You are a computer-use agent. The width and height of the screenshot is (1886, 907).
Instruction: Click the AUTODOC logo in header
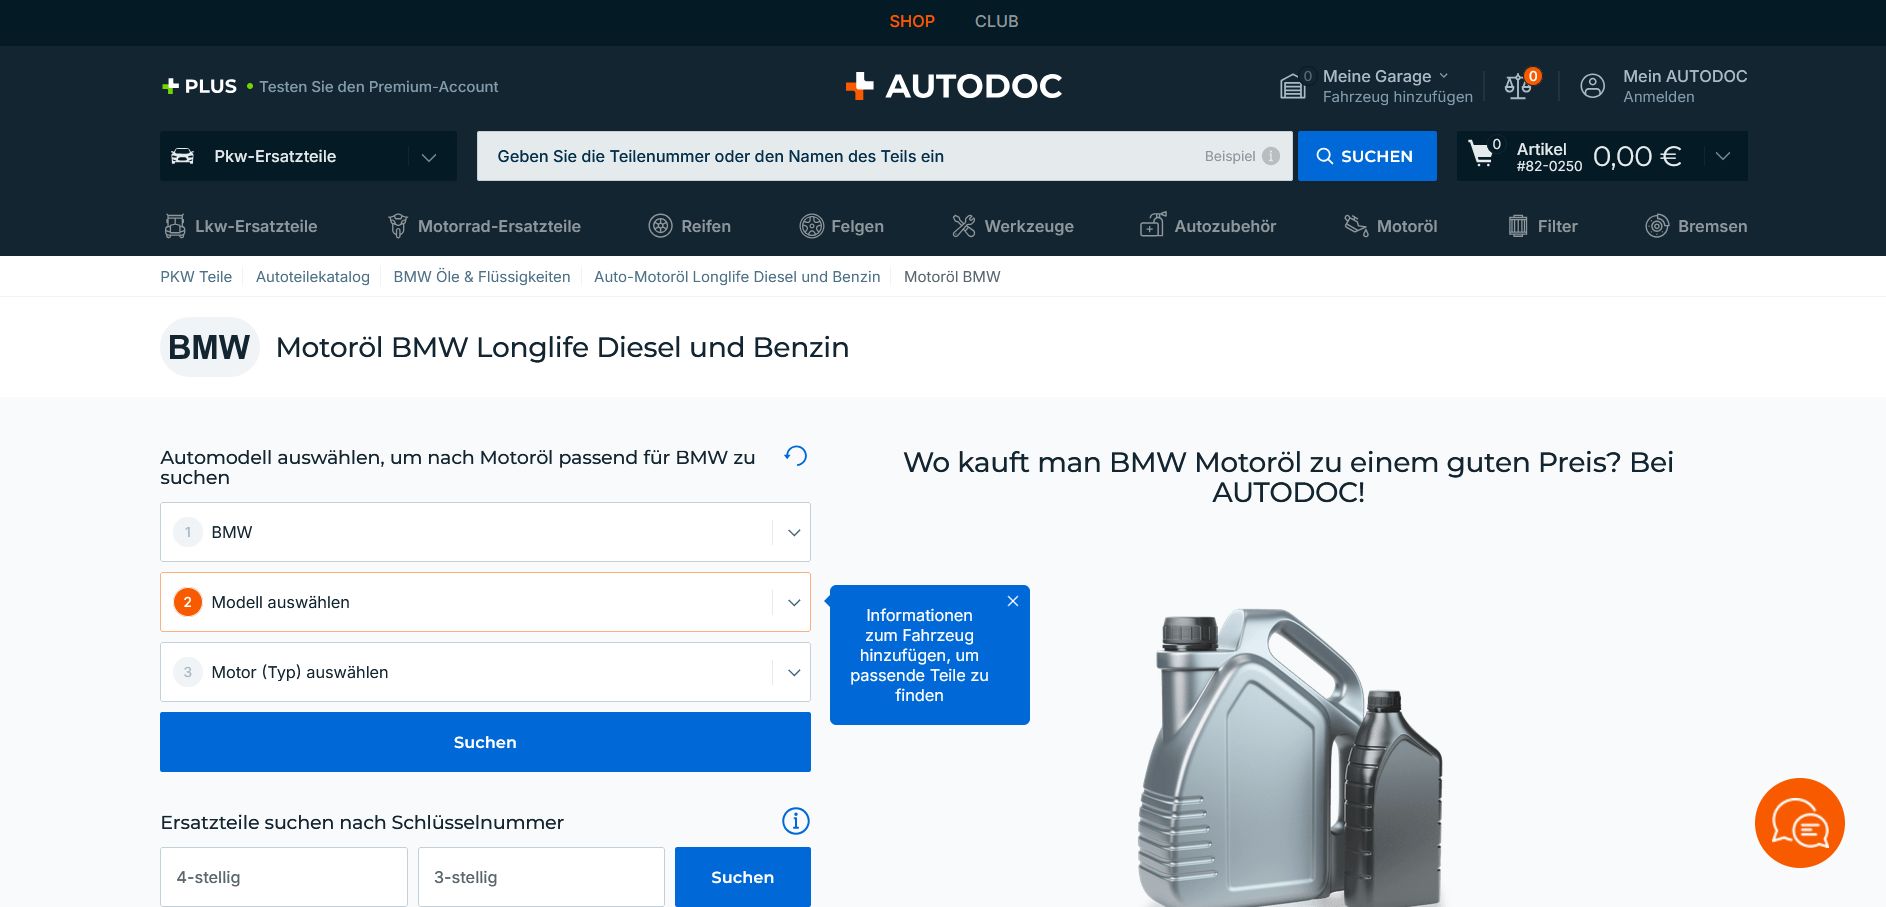coord(954,86)
